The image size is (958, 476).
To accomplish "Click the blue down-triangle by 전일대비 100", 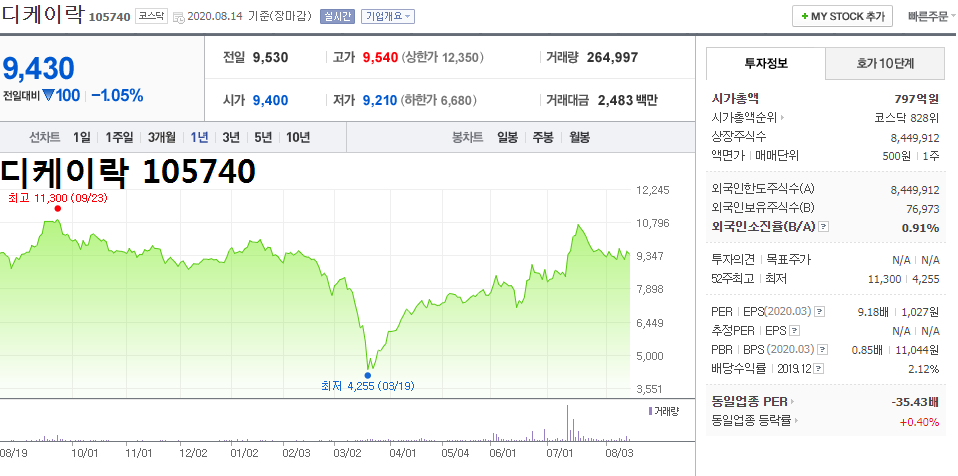I will (48, 96).
